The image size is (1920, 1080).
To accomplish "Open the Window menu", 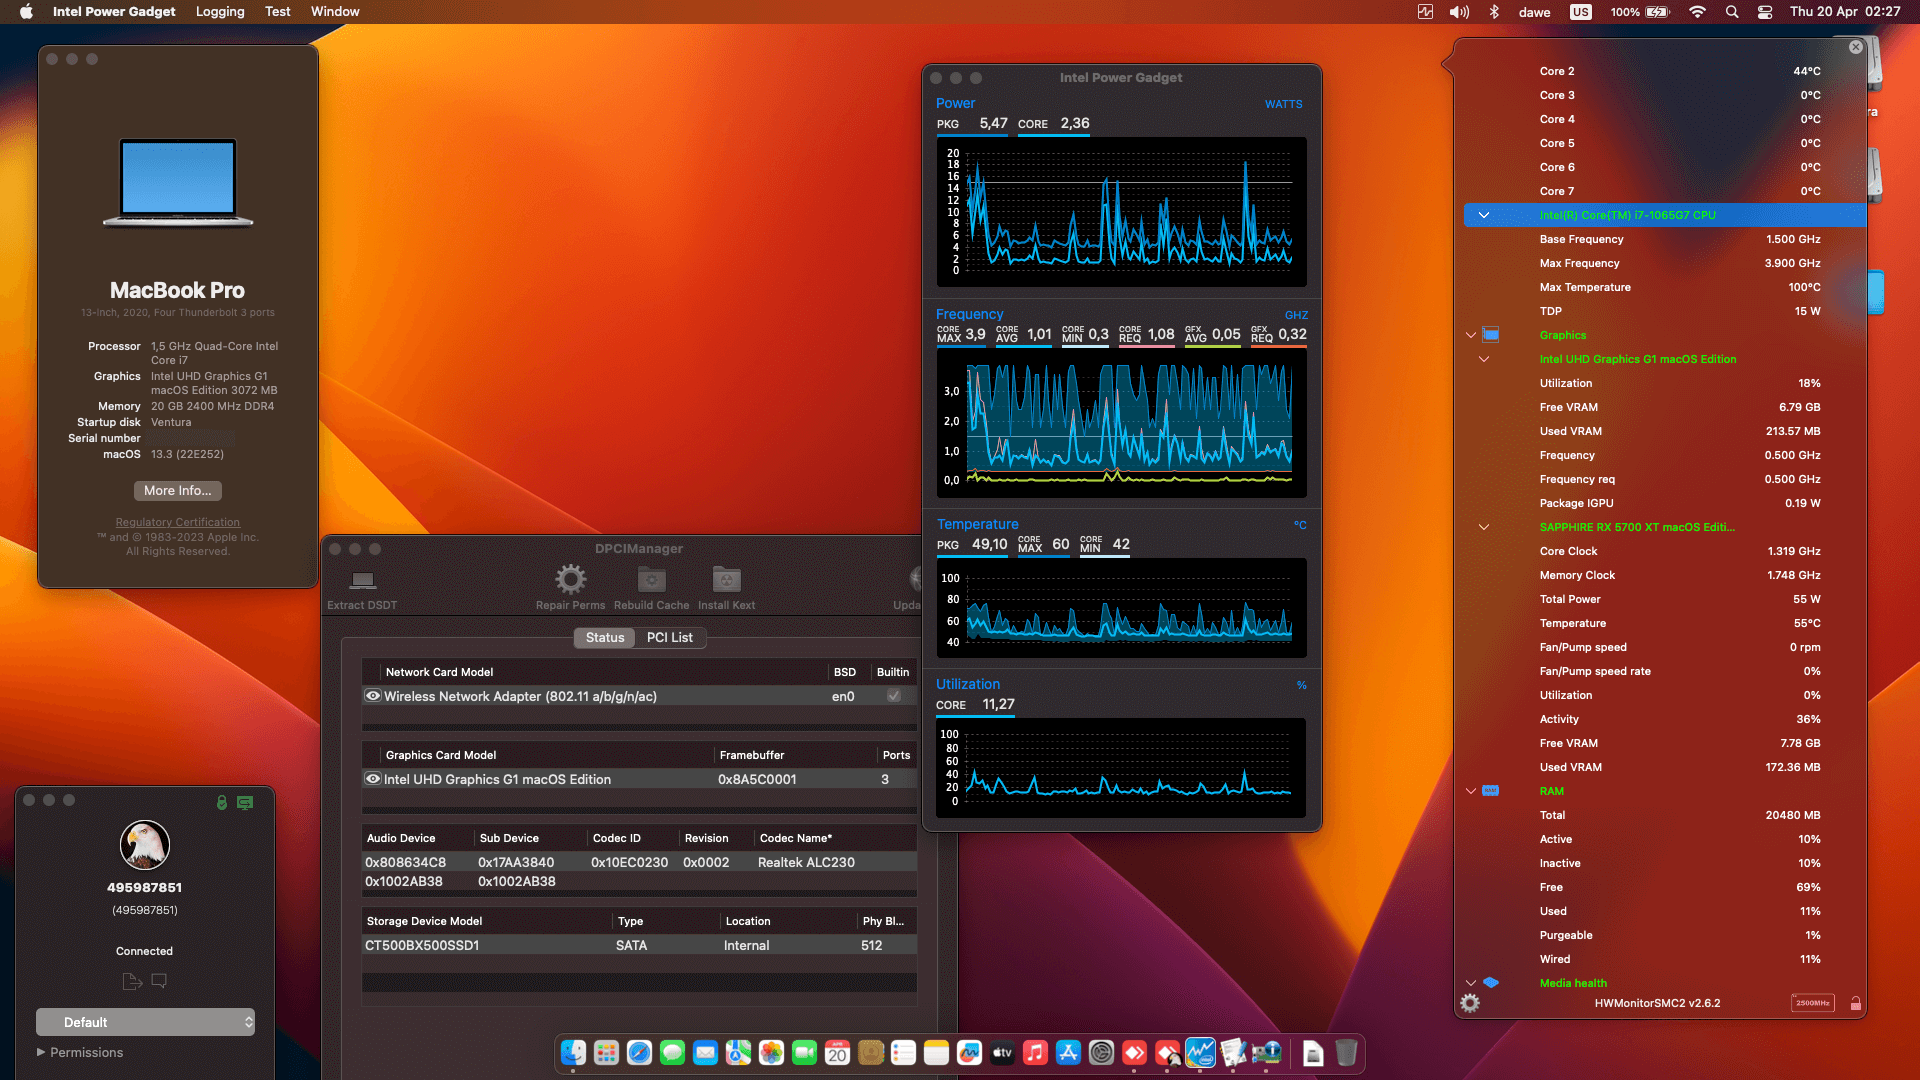I will tap(335, 12).
